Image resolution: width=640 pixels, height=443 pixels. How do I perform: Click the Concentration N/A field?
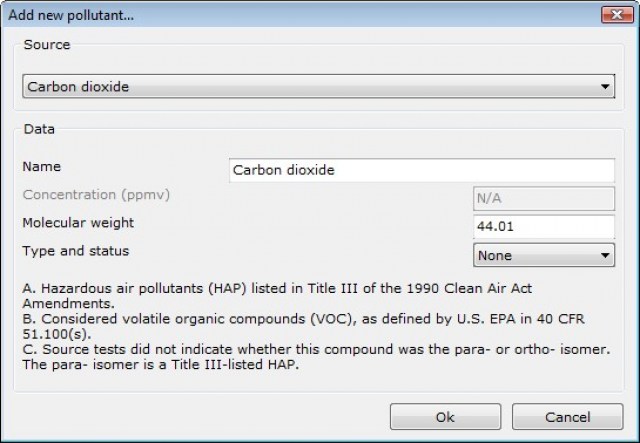point(543,199)
